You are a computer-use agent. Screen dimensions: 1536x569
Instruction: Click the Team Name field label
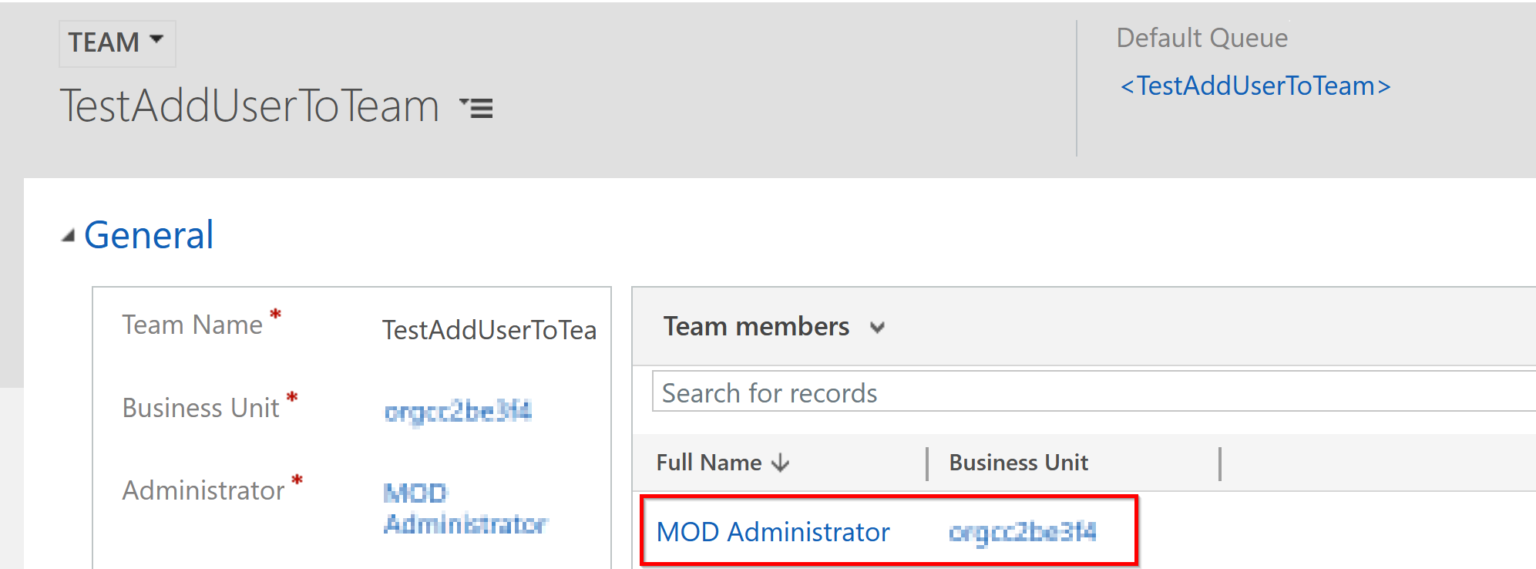click(192, 325)
